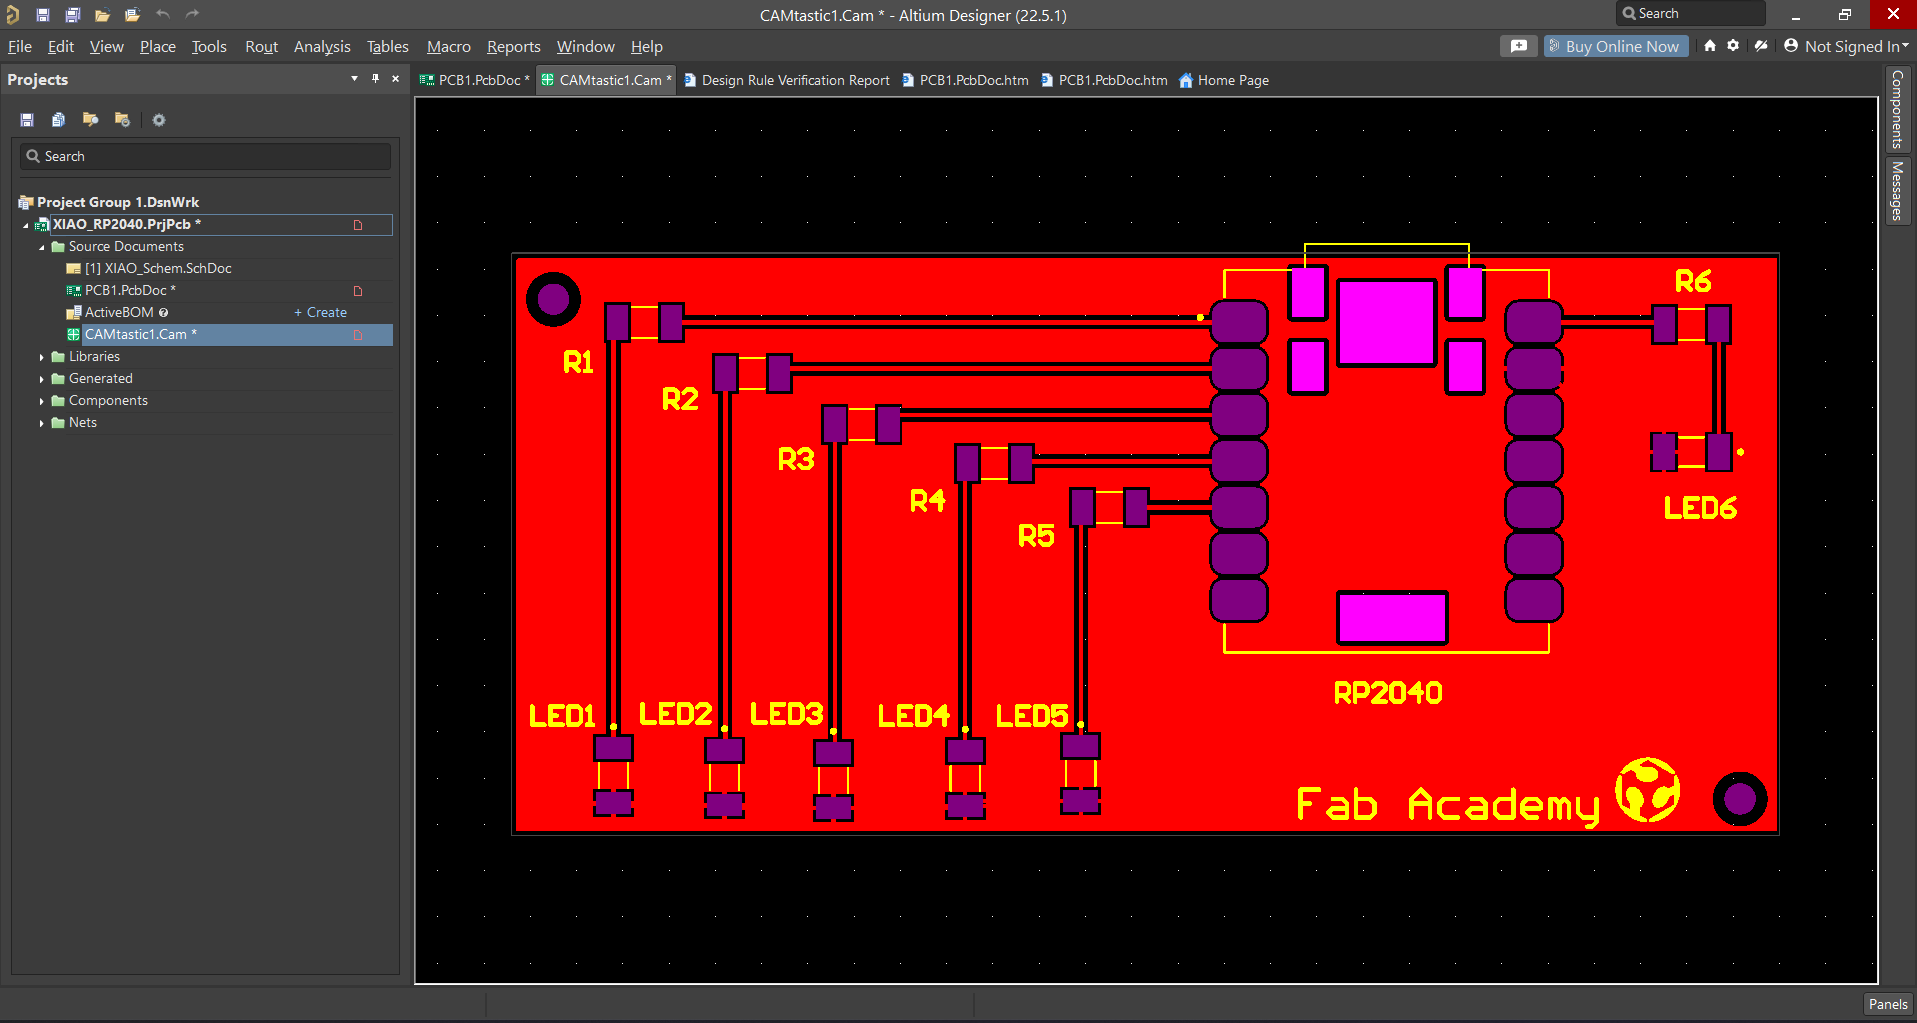
Task: Open the Analysis menu
Action: (x=322, y=46)
